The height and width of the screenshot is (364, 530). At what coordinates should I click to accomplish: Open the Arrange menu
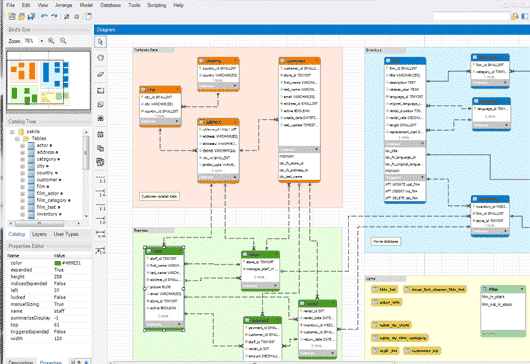[x=64, y=5]
